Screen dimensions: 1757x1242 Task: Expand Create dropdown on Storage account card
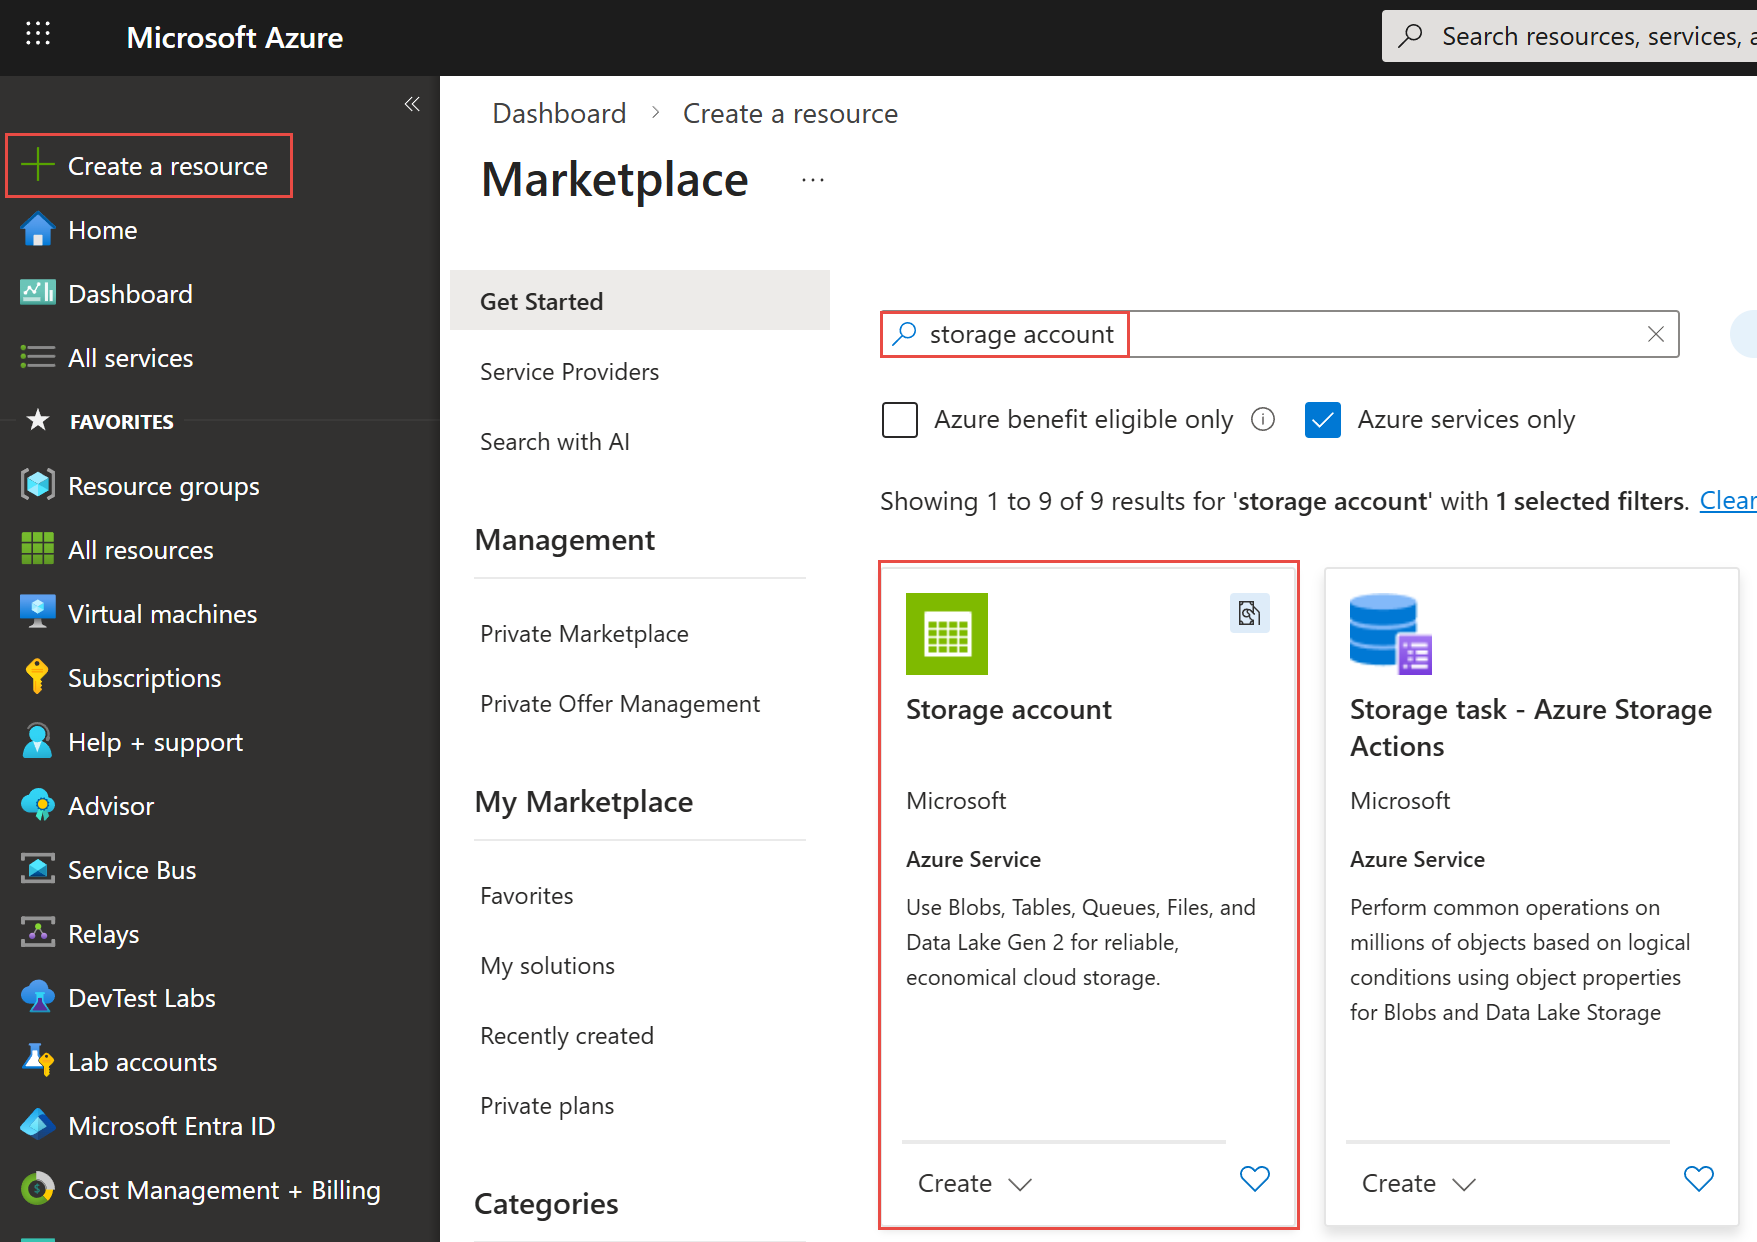pyautogui.click(x=1020, y=1184)
